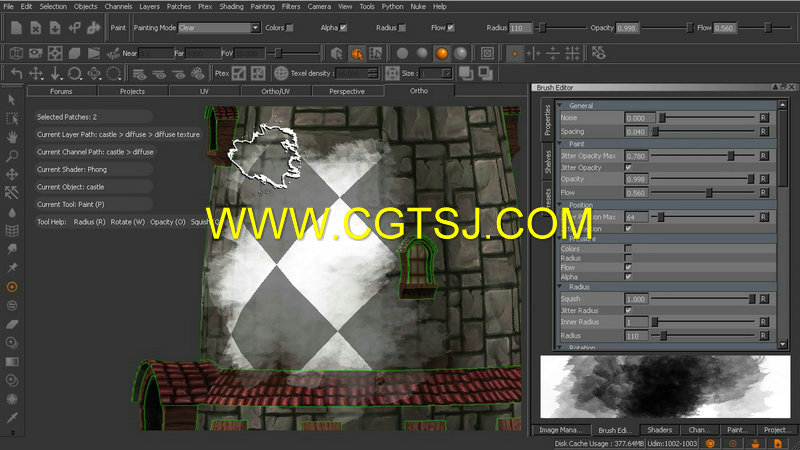Open the Size dropdown in toolbar
The height and width of the screenshot is (450, 800).
[x=446, y=73]
